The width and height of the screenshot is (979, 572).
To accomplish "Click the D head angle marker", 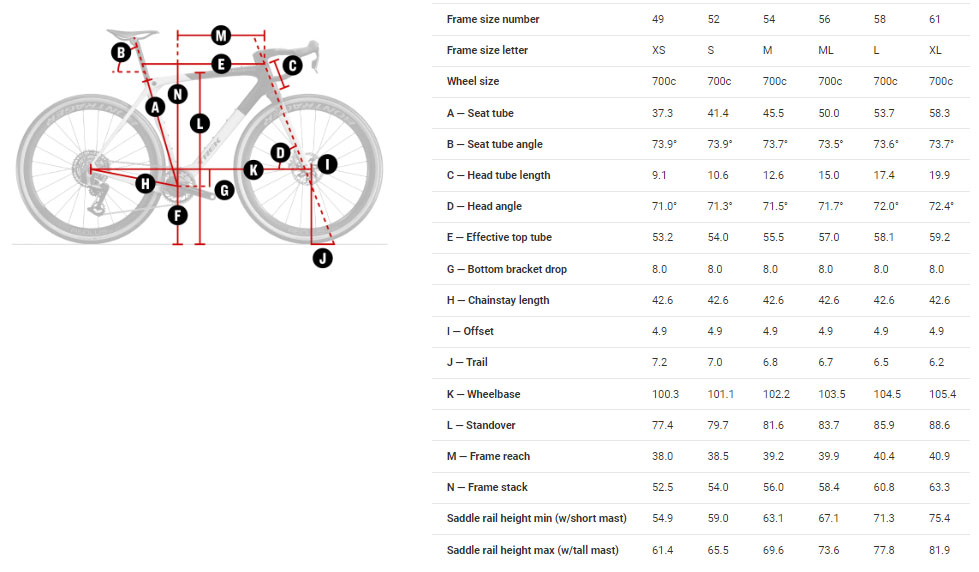I will 281,152.
